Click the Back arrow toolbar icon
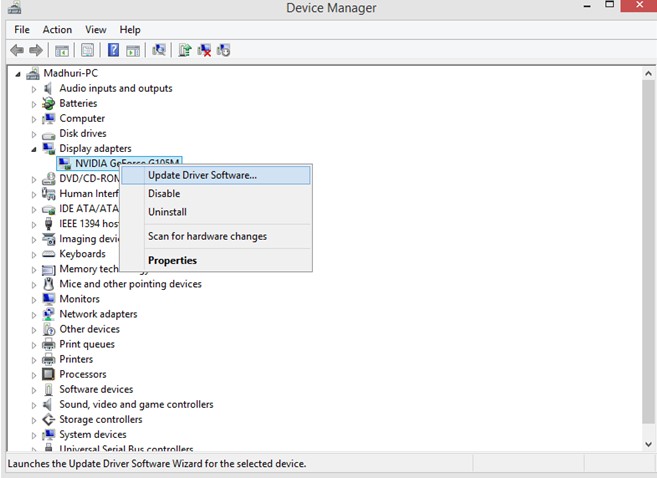The height and width of the screenshot is (478, 657). tap(17, 50)
